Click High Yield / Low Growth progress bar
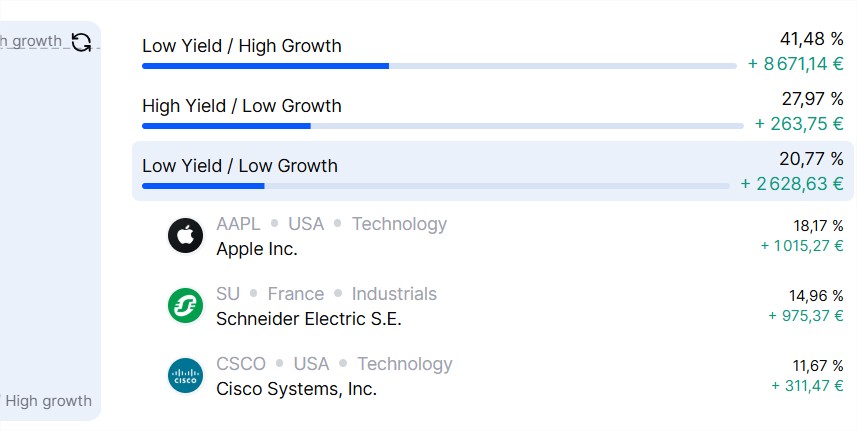857x431 pixels. coord(443,126)
